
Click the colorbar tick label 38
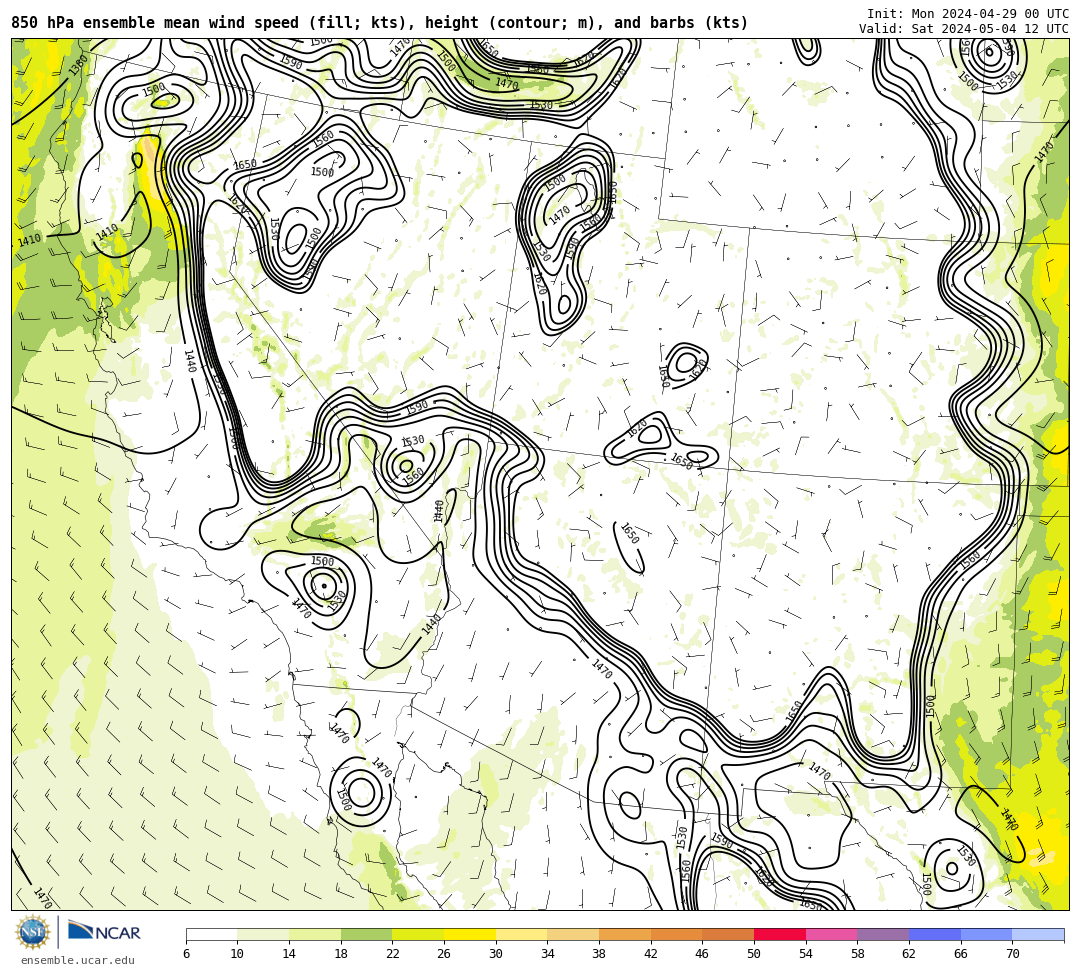[x=599, y=954]
